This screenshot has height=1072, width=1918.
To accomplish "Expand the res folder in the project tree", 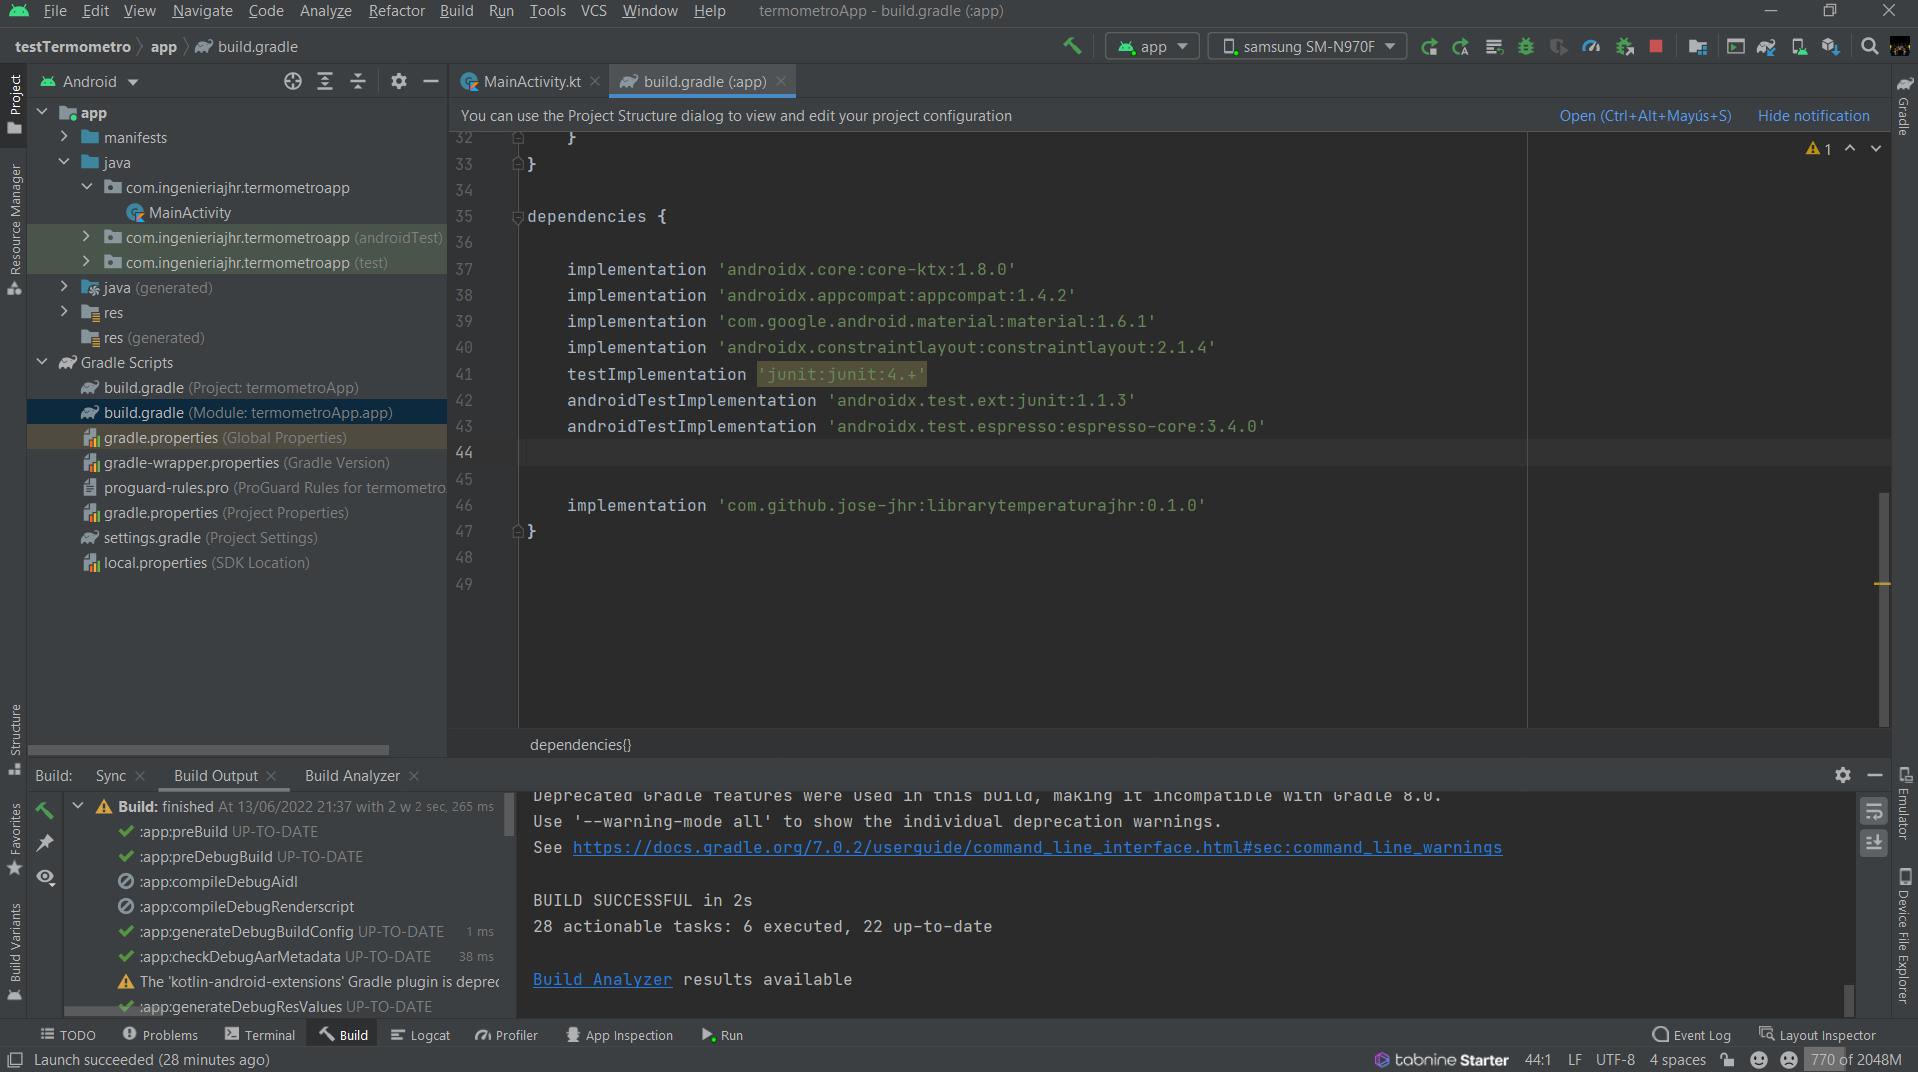I will point(64,312).
